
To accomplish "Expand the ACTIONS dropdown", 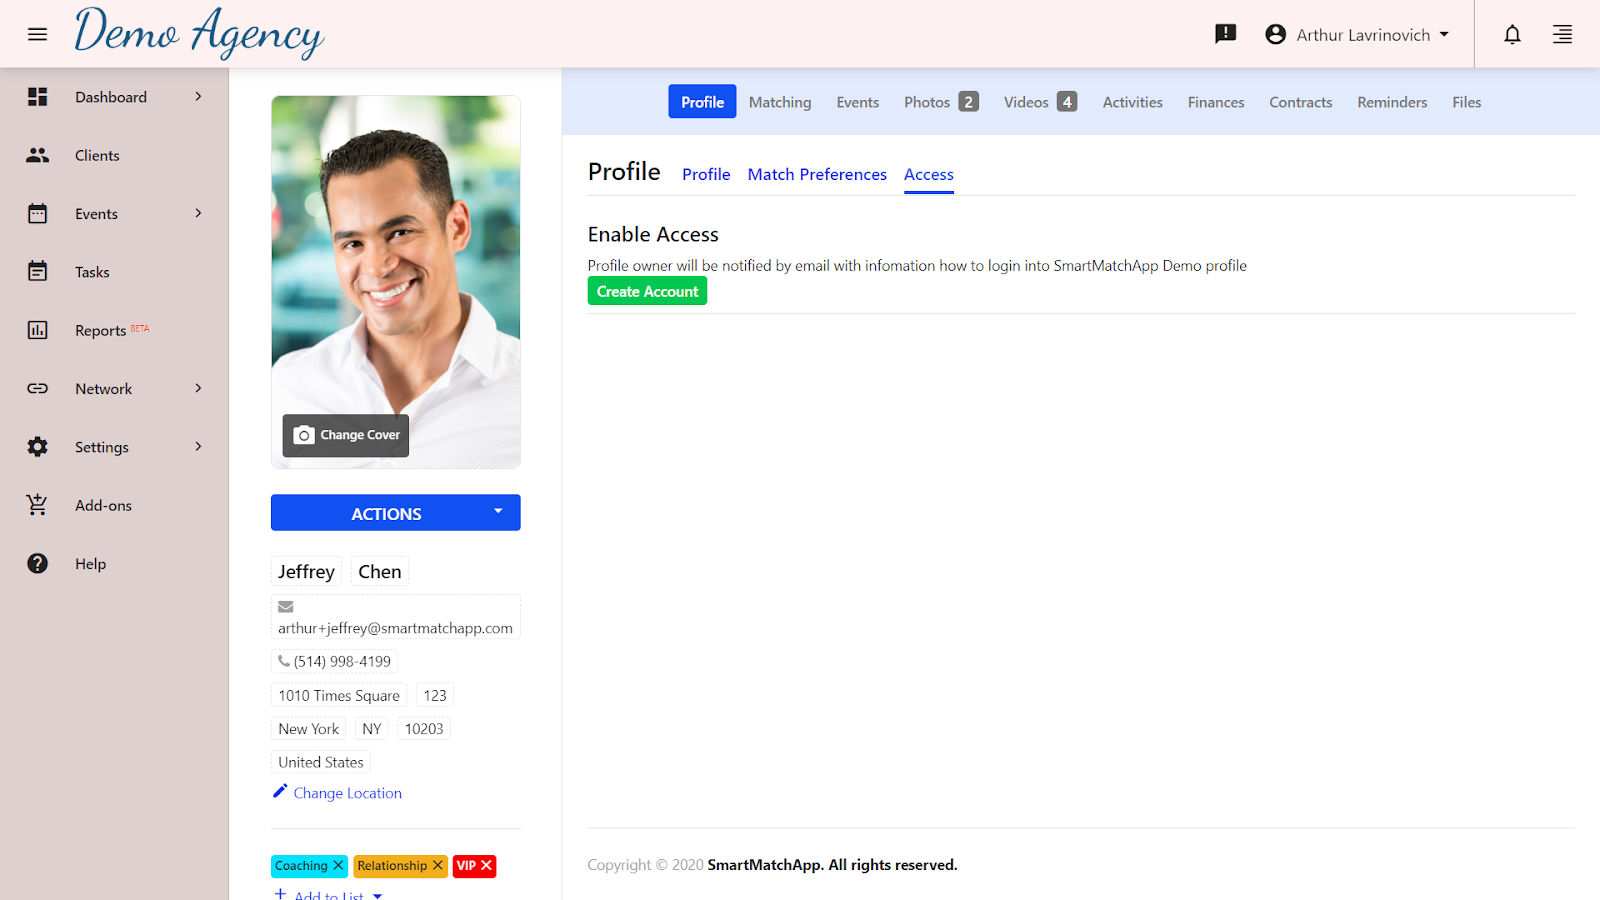I will (395, 512).
